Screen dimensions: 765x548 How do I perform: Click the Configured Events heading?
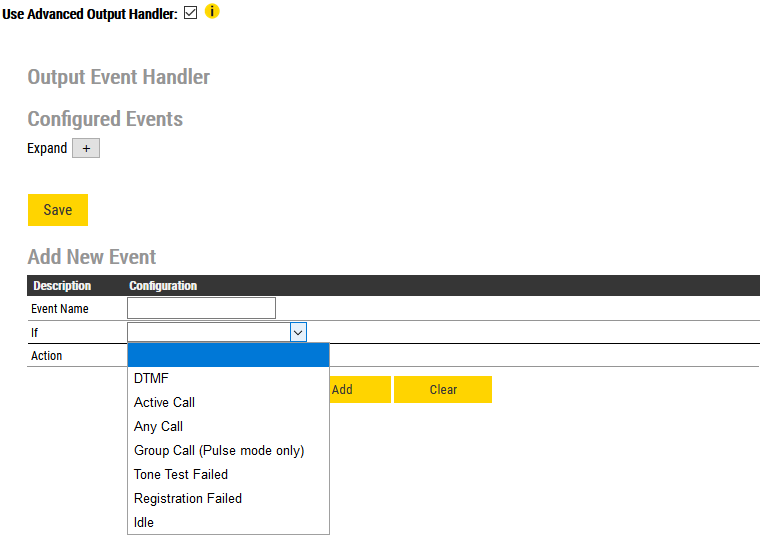pyautogui.click(x=105, y=119)
